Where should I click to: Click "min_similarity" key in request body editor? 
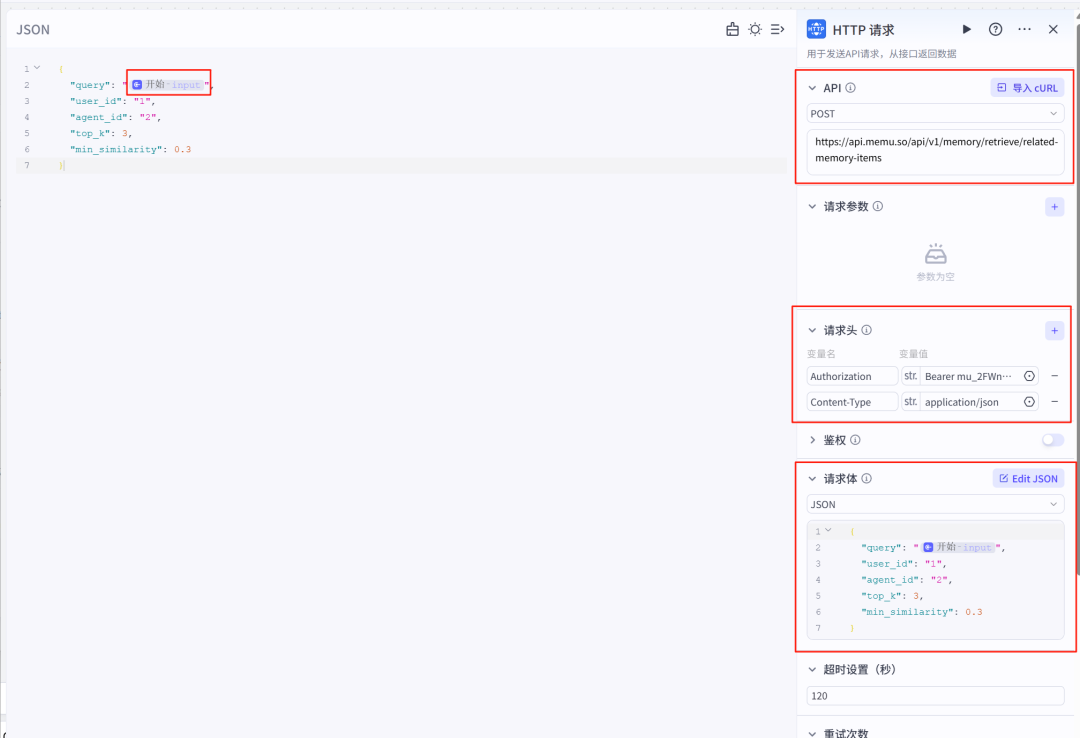point(907,612)
